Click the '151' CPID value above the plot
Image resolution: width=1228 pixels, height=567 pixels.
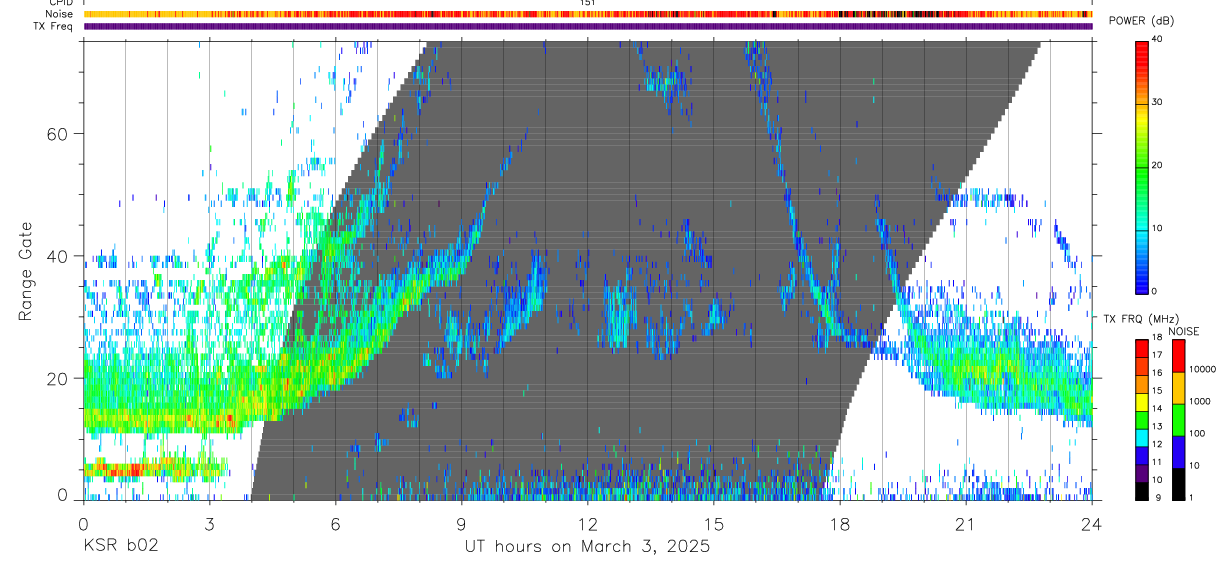[588, 3]
